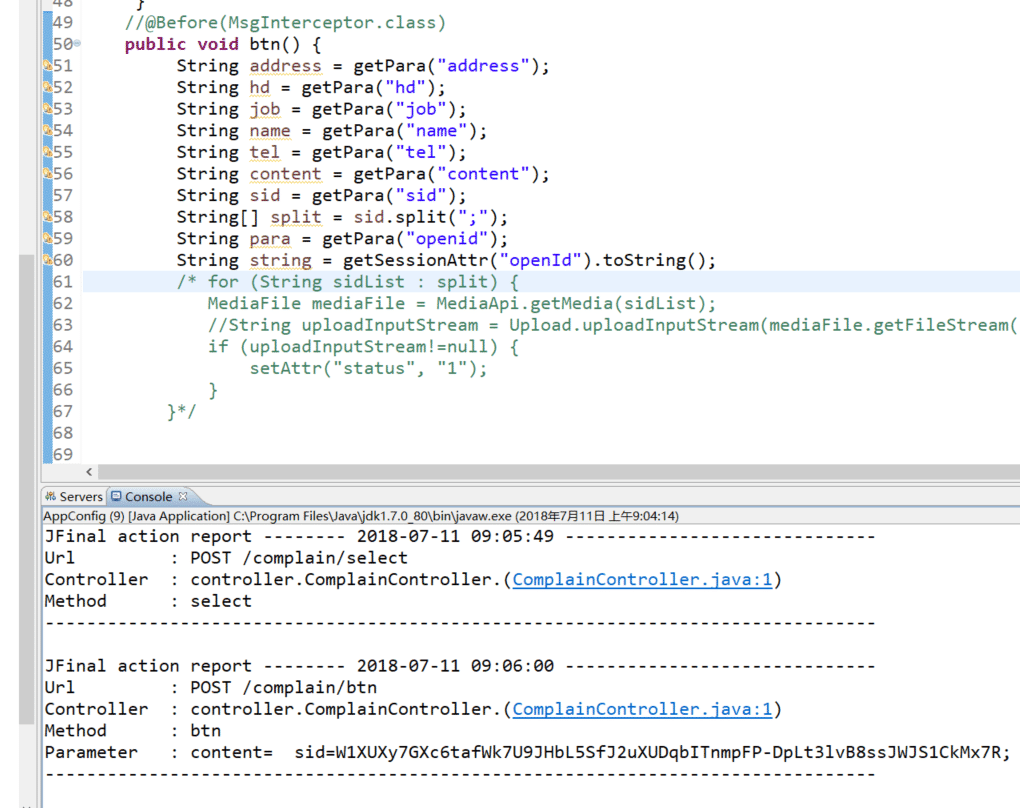The image size is (1020, 808).
Task: Click MediaApi.getMedia on line 62
Action: (x=524, y=303)
